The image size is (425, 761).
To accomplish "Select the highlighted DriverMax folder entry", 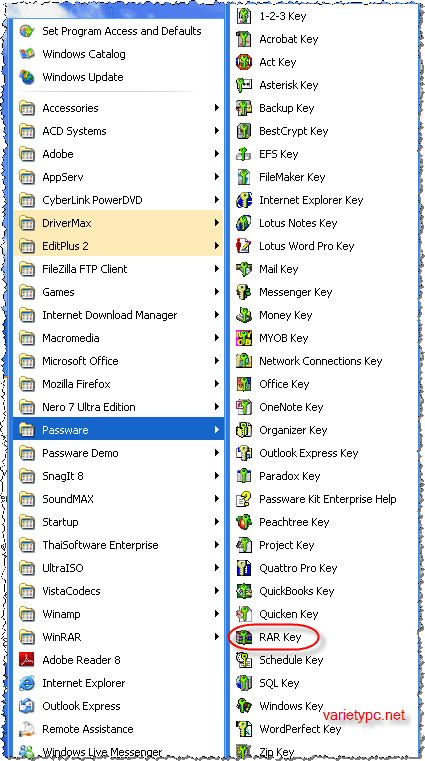I will tap(118, 223).
